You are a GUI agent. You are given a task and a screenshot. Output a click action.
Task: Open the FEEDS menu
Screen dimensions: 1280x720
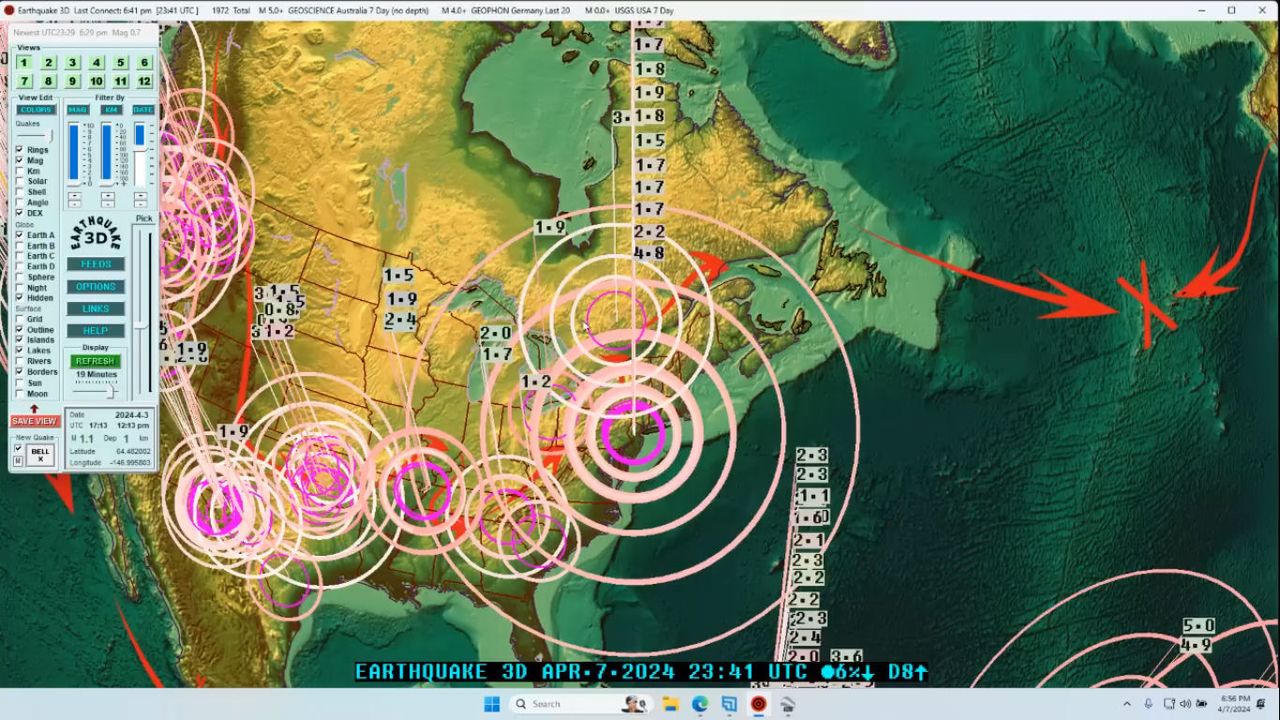click(x=96, y=264)
